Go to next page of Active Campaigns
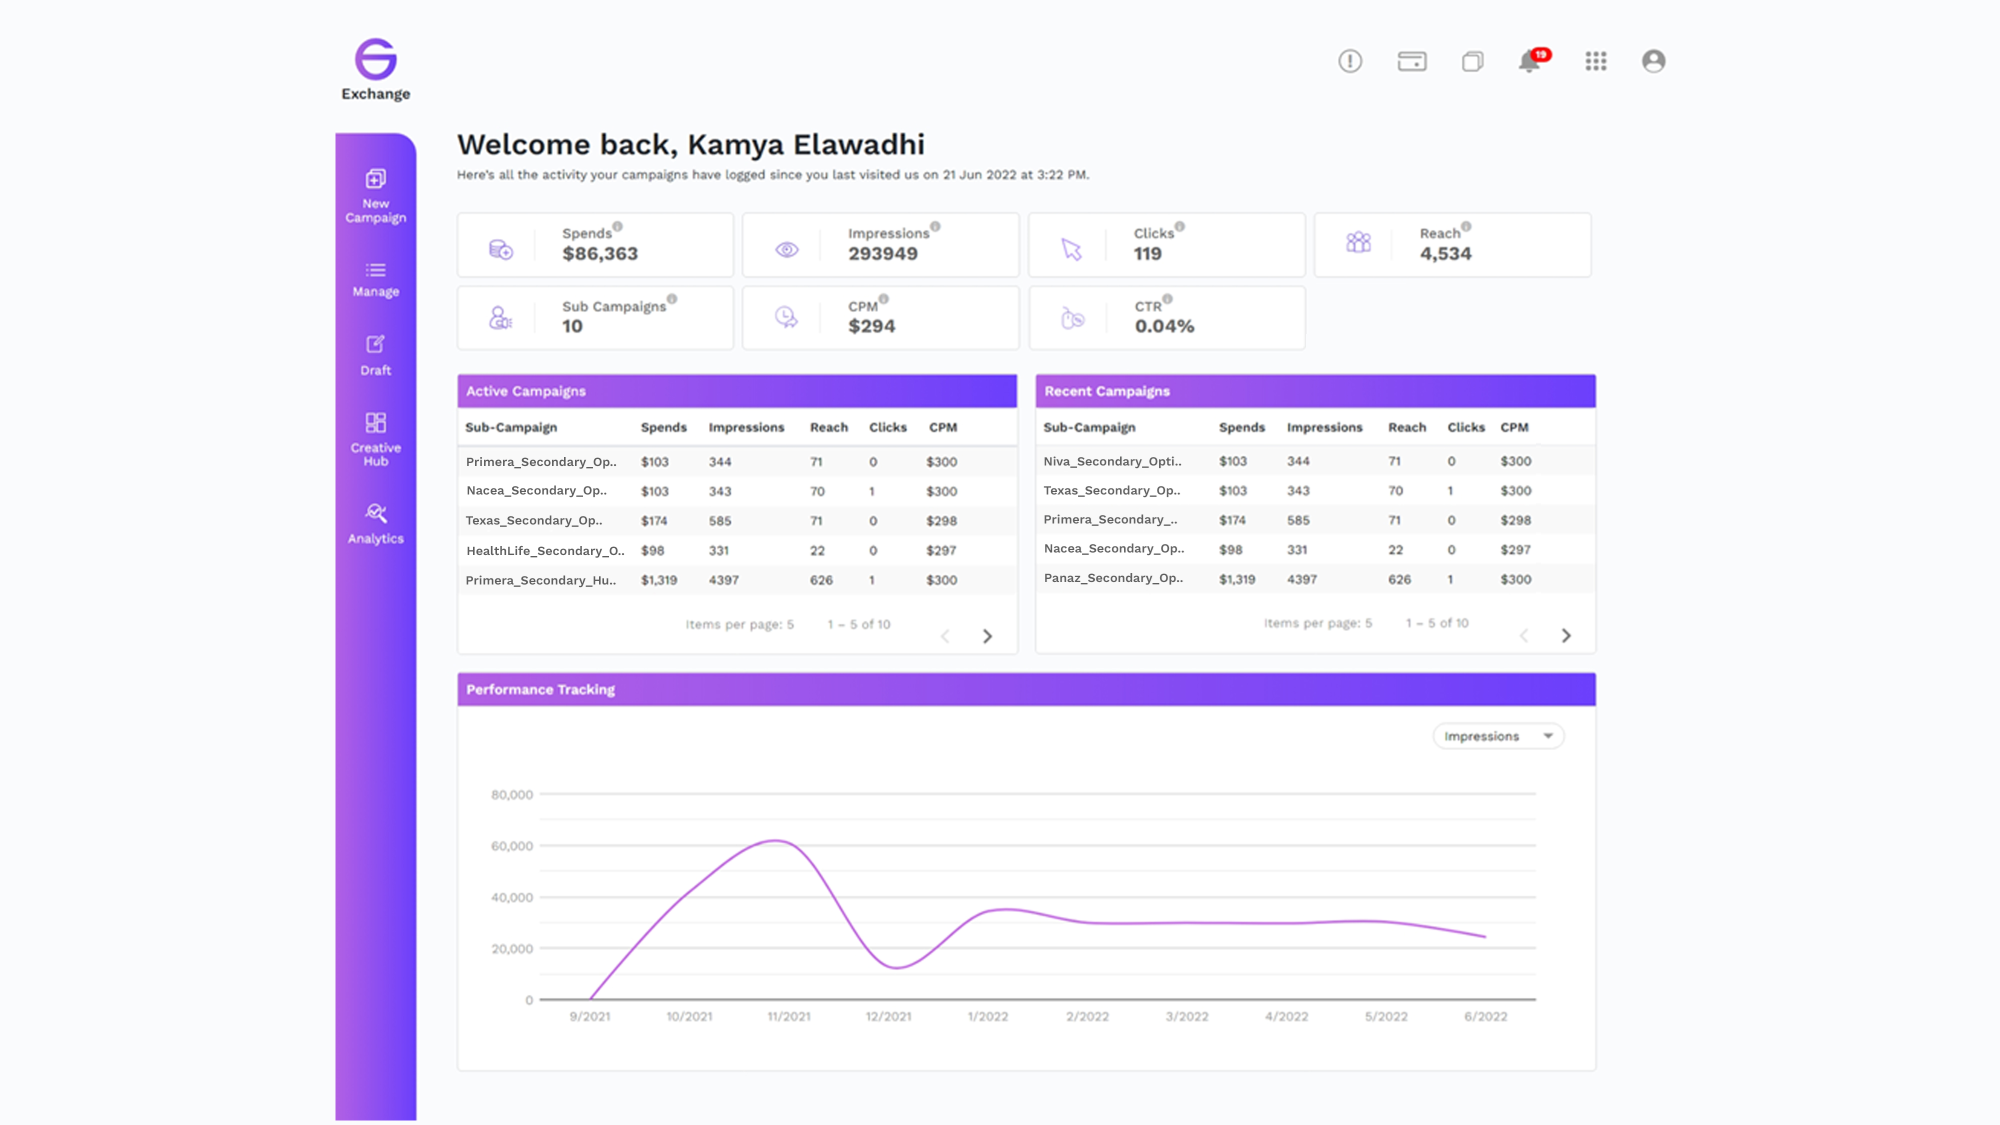This screenshot has width=2000, height=1125. click(x=987, y=635)
